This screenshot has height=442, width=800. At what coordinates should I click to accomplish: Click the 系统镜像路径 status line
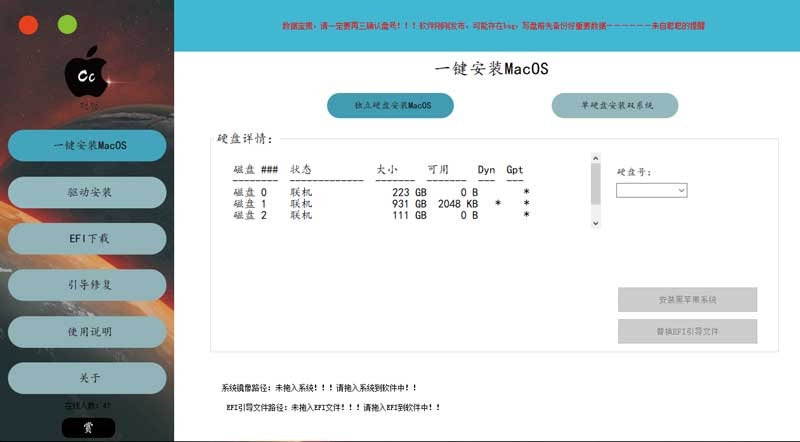point(319,388)
